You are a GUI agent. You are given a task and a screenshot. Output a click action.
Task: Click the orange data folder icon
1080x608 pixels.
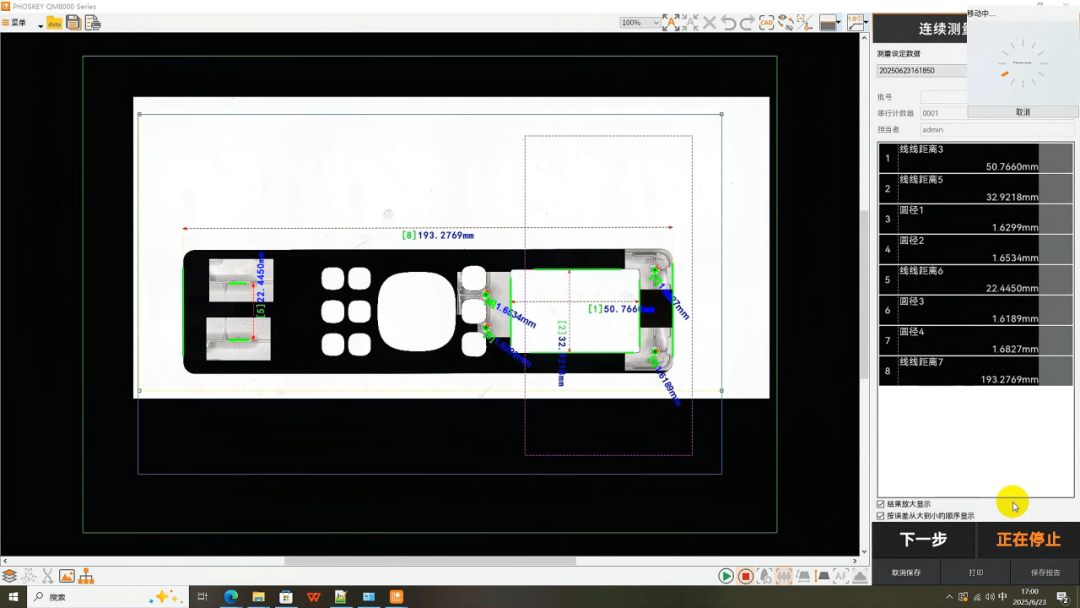click(x=54, y=23)
